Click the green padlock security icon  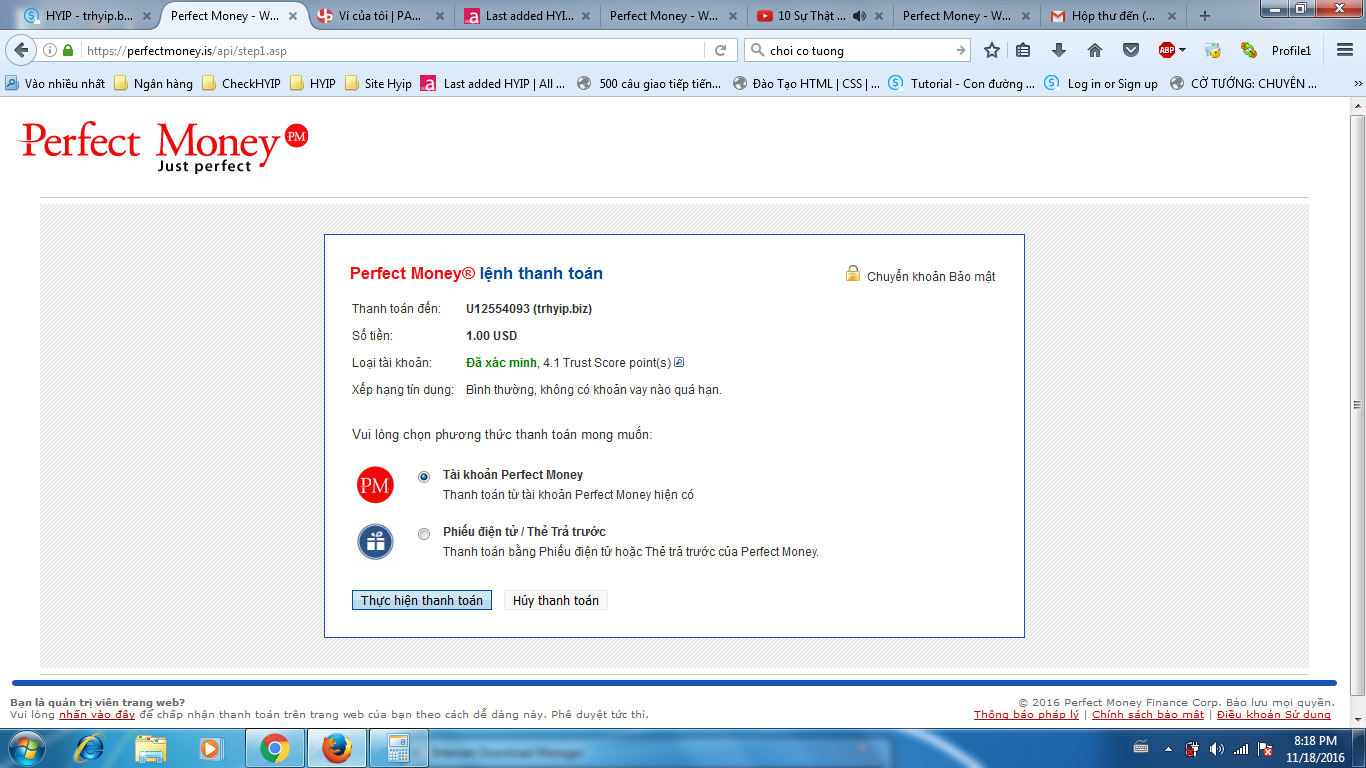click(68, 51)
